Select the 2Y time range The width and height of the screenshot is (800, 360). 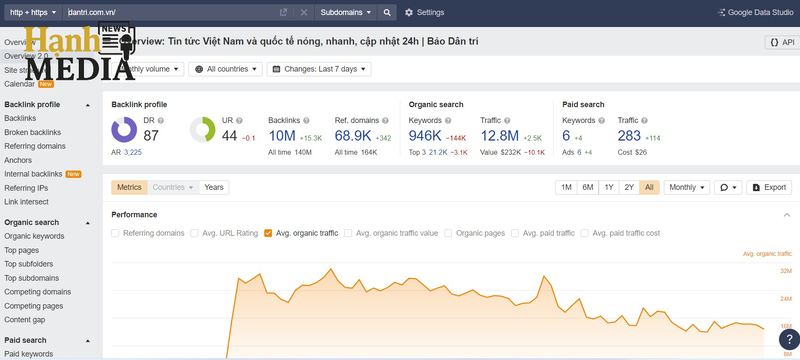629,188
